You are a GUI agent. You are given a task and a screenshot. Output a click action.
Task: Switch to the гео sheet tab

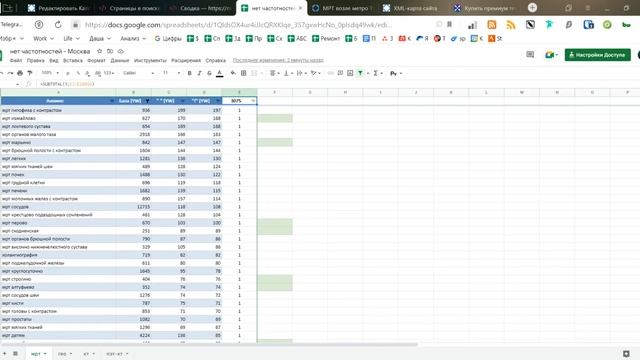point(64,354)
